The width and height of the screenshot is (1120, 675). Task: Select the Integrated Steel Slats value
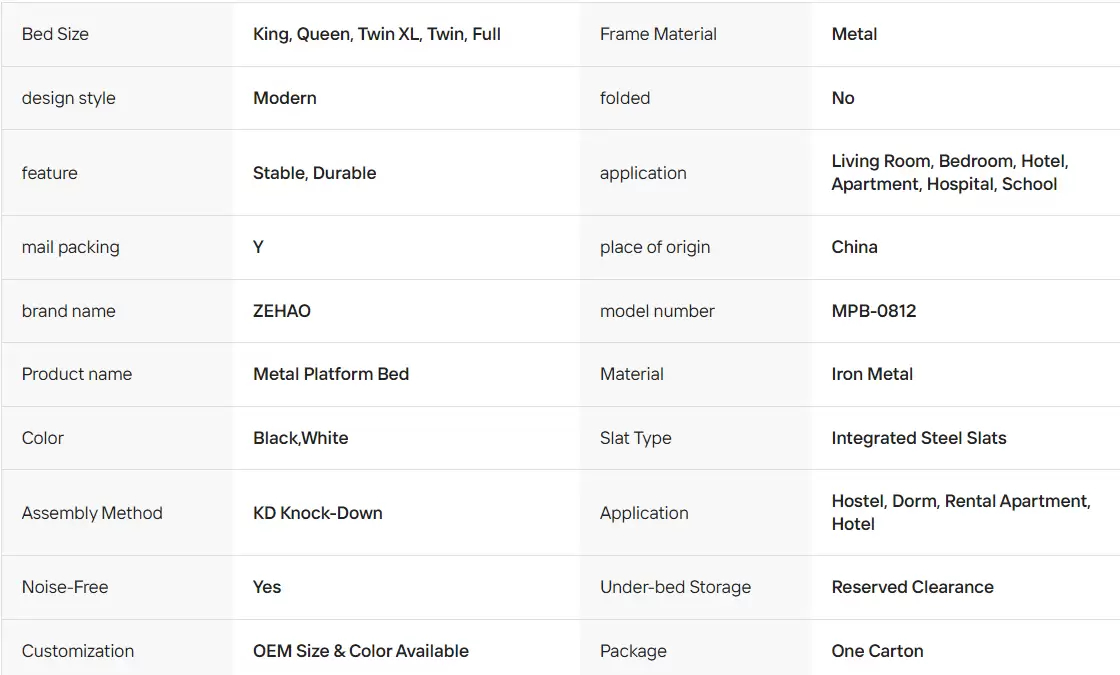click(x=919, y=438)
